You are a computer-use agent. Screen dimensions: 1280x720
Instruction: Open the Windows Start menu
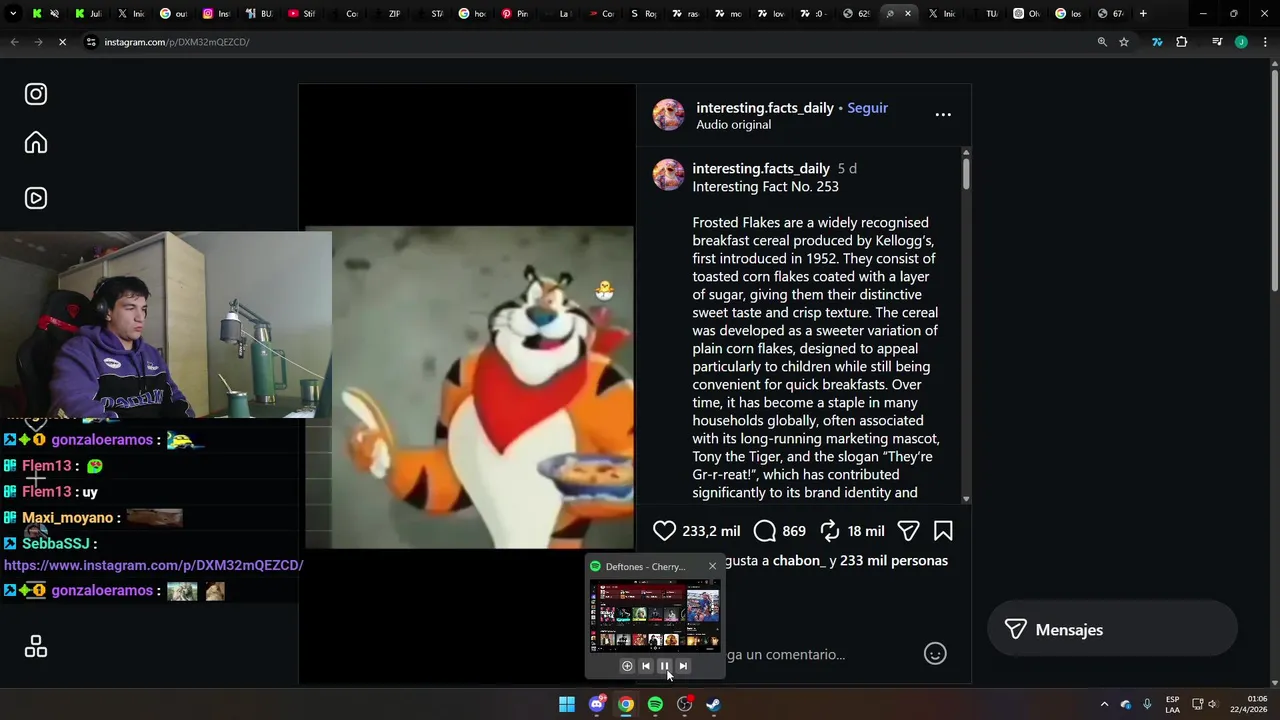pyautogui.click(x=567, y=704)
